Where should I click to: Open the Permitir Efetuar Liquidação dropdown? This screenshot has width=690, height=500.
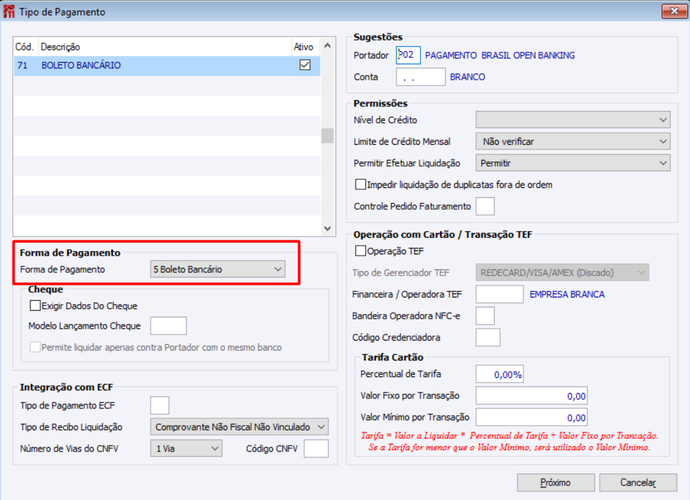point(573,163)
